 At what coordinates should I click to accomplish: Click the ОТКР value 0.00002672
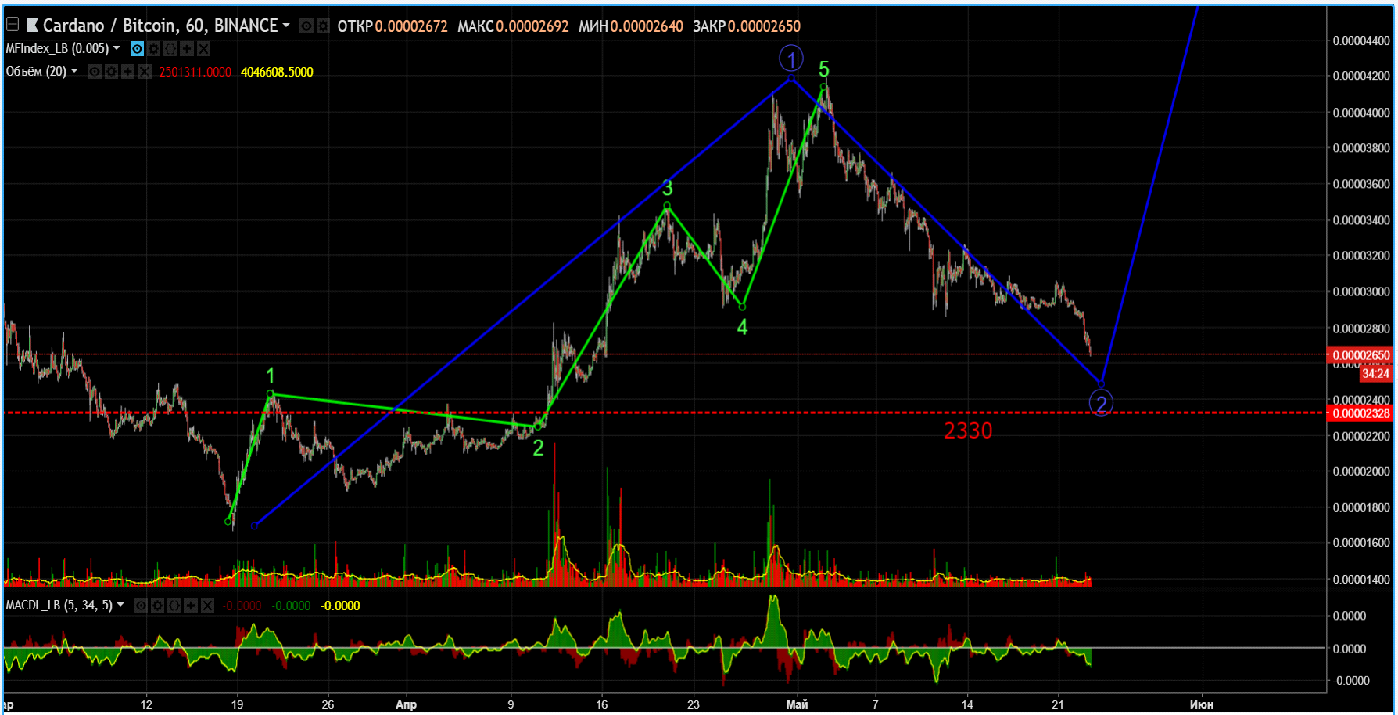(x=411, y=26)
